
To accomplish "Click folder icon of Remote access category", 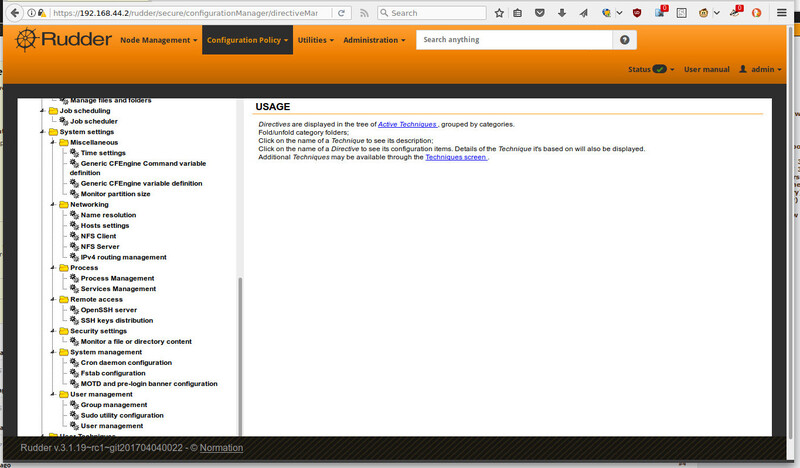I will click(x=64, y=299).
